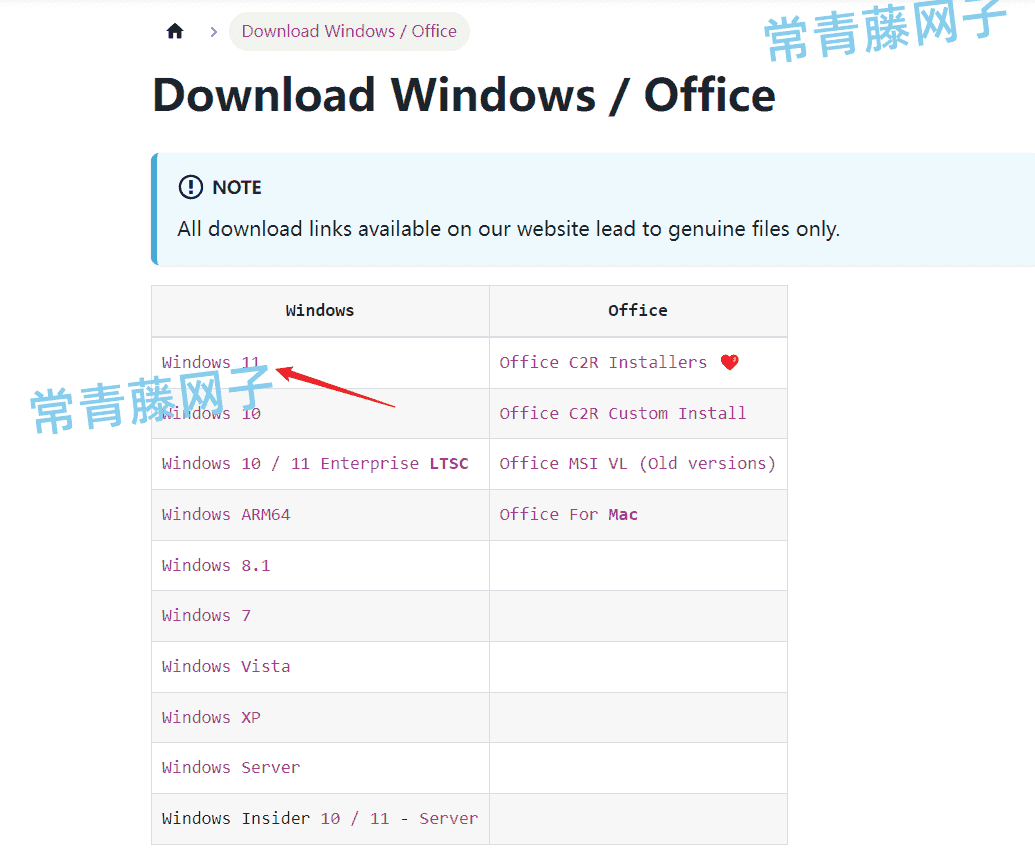Screen dimensions: 1035x864
Task: Click the Office column header
Action: [x=638, y=311]
